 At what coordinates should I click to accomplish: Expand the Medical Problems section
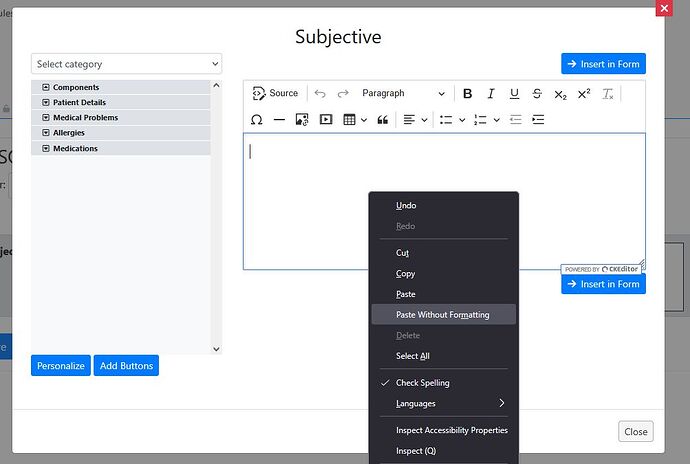[46, 118]
